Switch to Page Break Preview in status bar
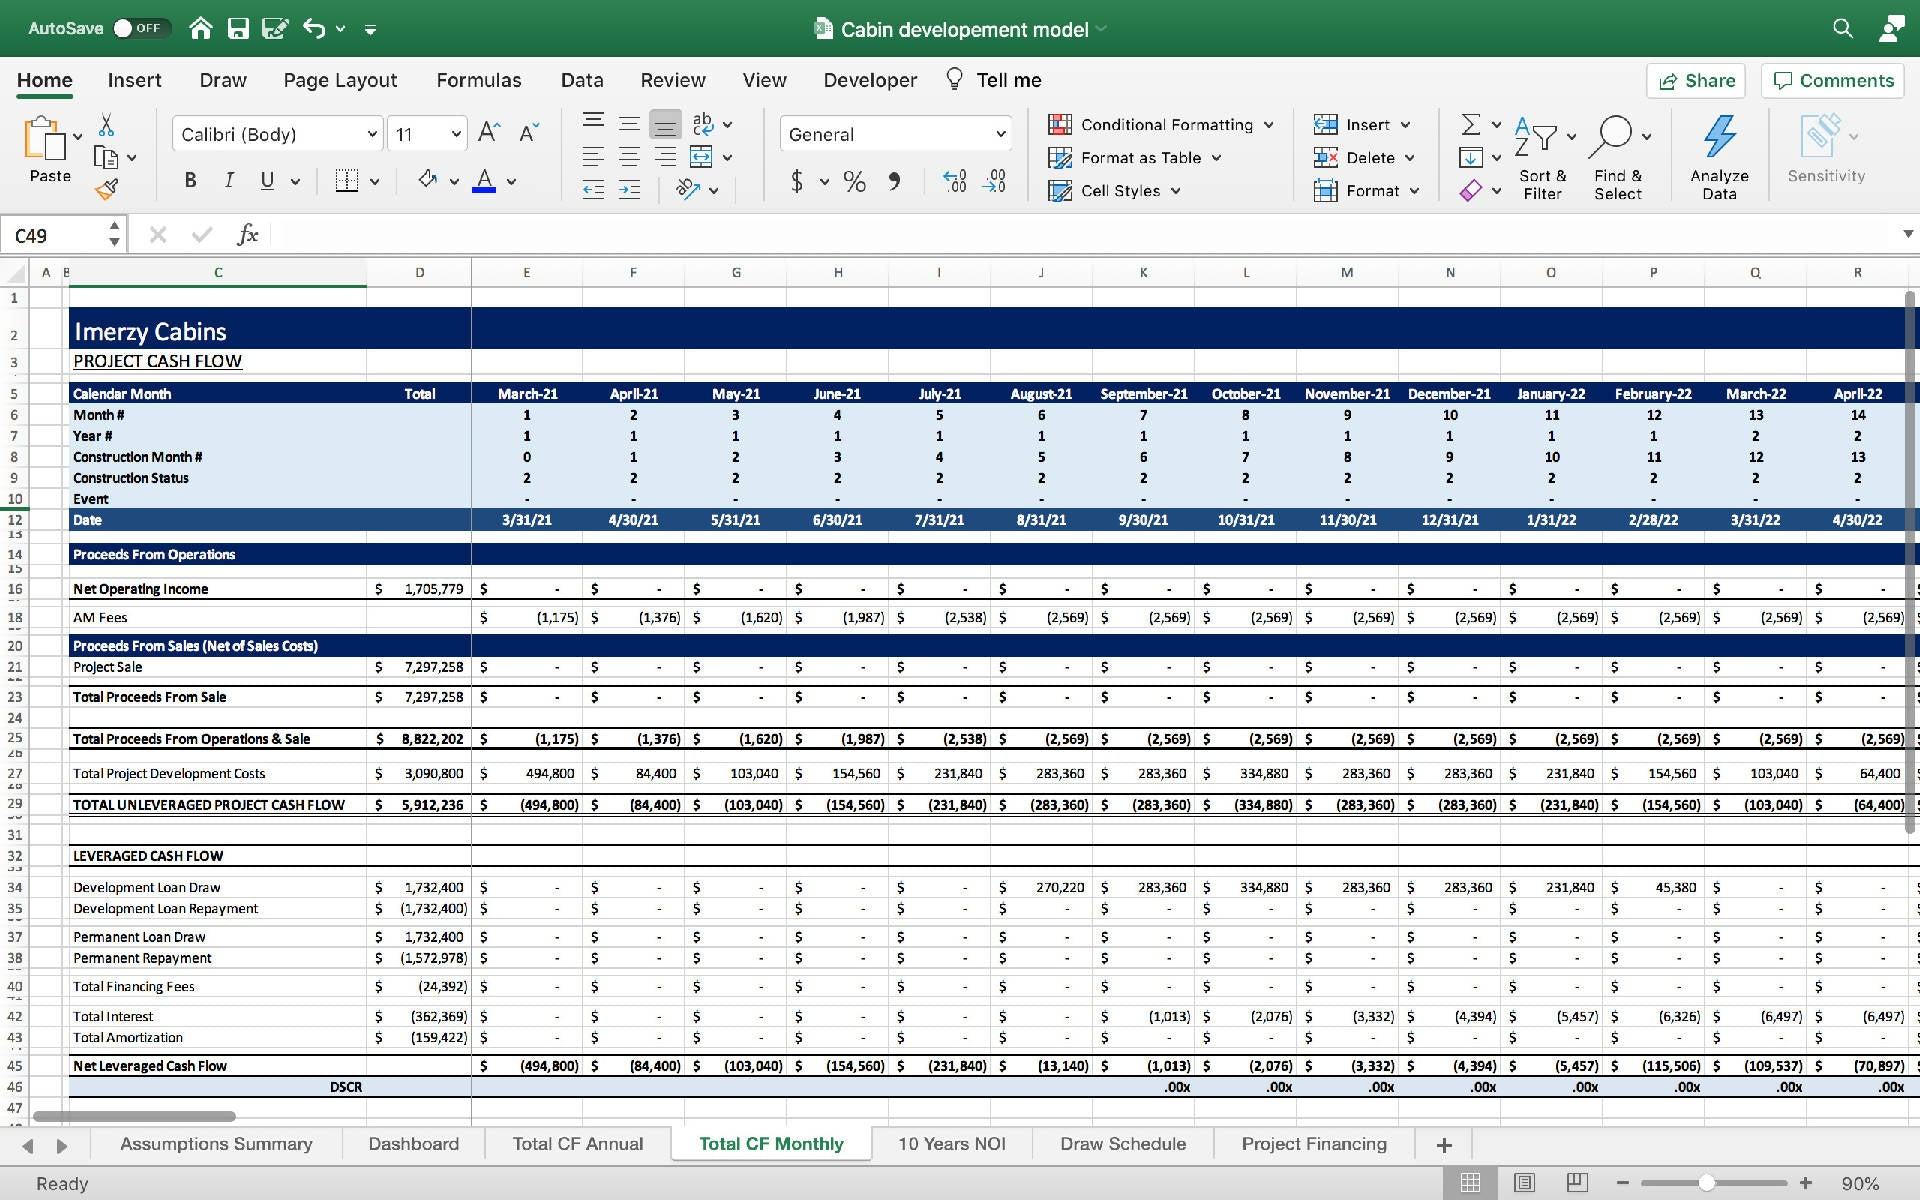1920x1200 pixels. (x=1577, y=1183)
